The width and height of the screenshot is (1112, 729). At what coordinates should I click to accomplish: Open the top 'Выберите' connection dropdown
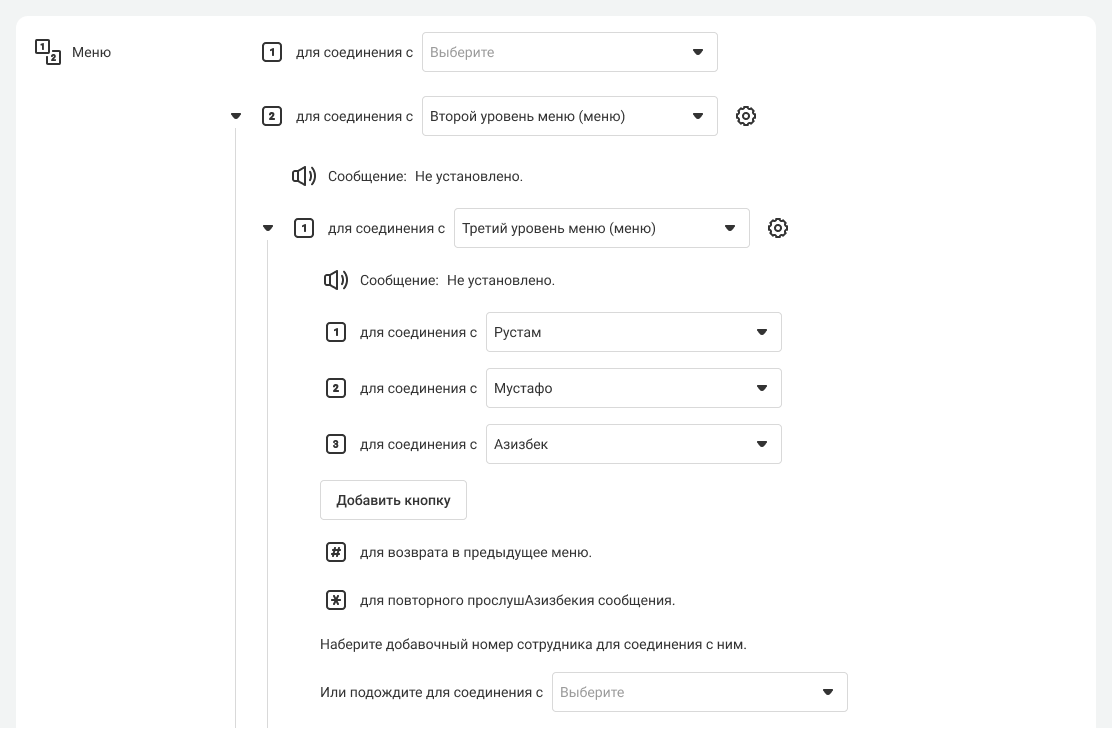click(569, 52)
